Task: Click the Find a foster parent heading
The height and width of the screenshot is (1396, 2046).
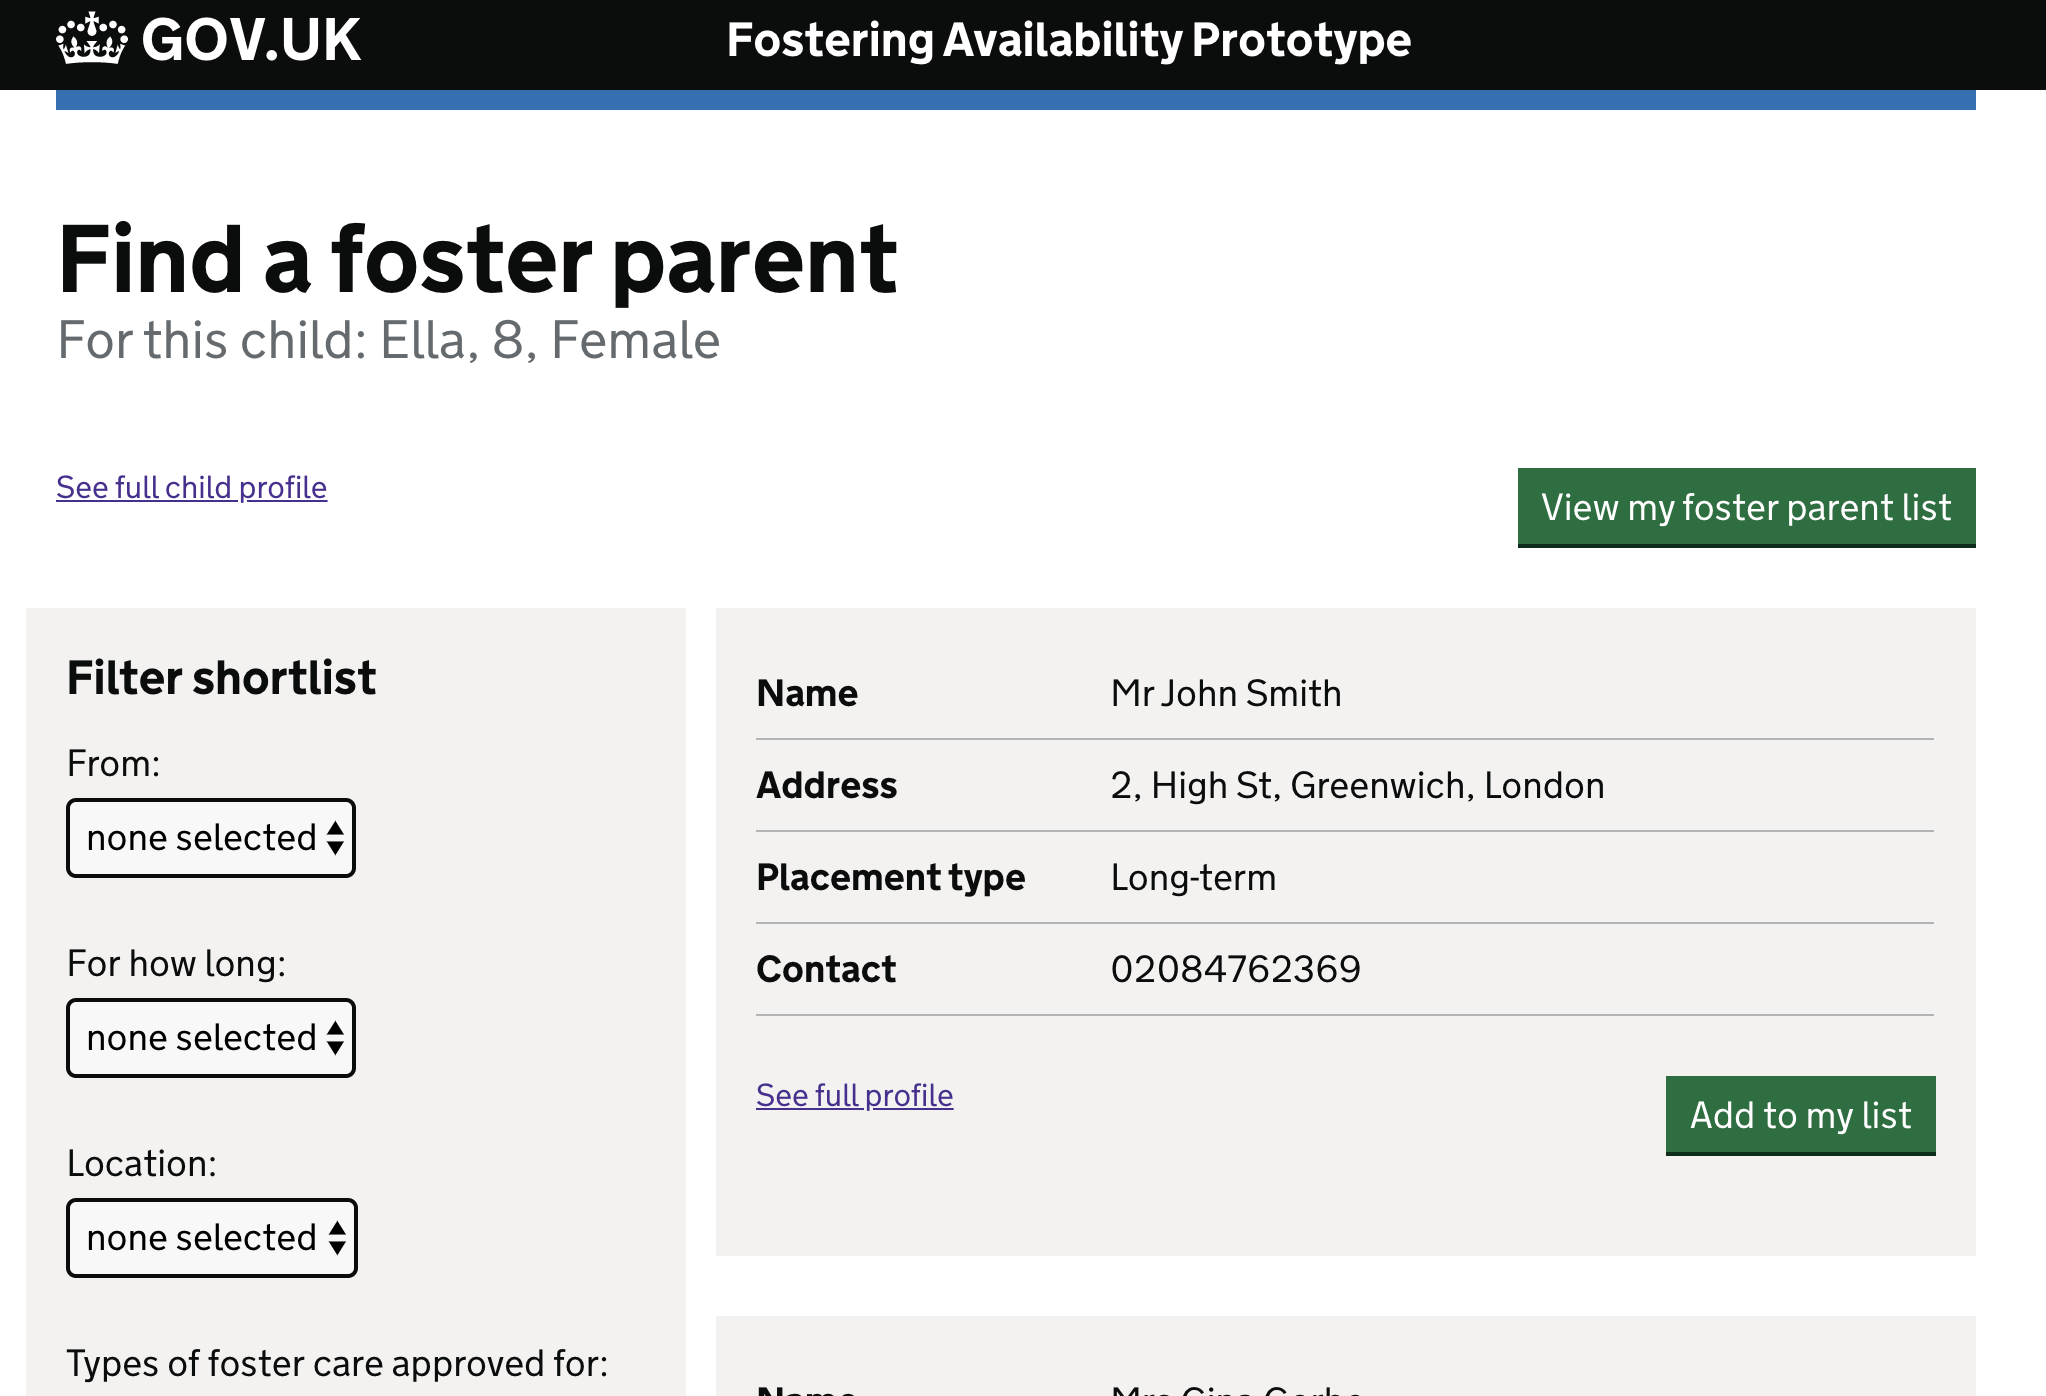Action: pos(477,259)
